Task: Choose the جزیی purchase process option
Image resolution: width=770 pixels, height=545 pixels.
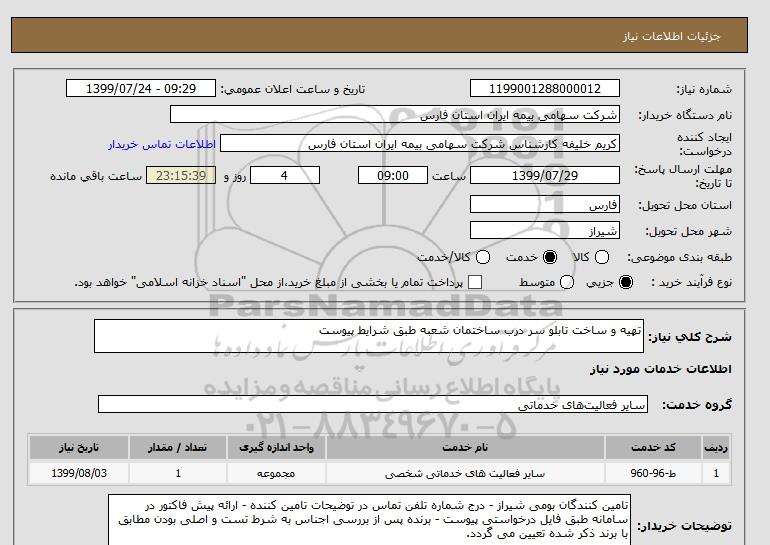Action: coord(626,282)
